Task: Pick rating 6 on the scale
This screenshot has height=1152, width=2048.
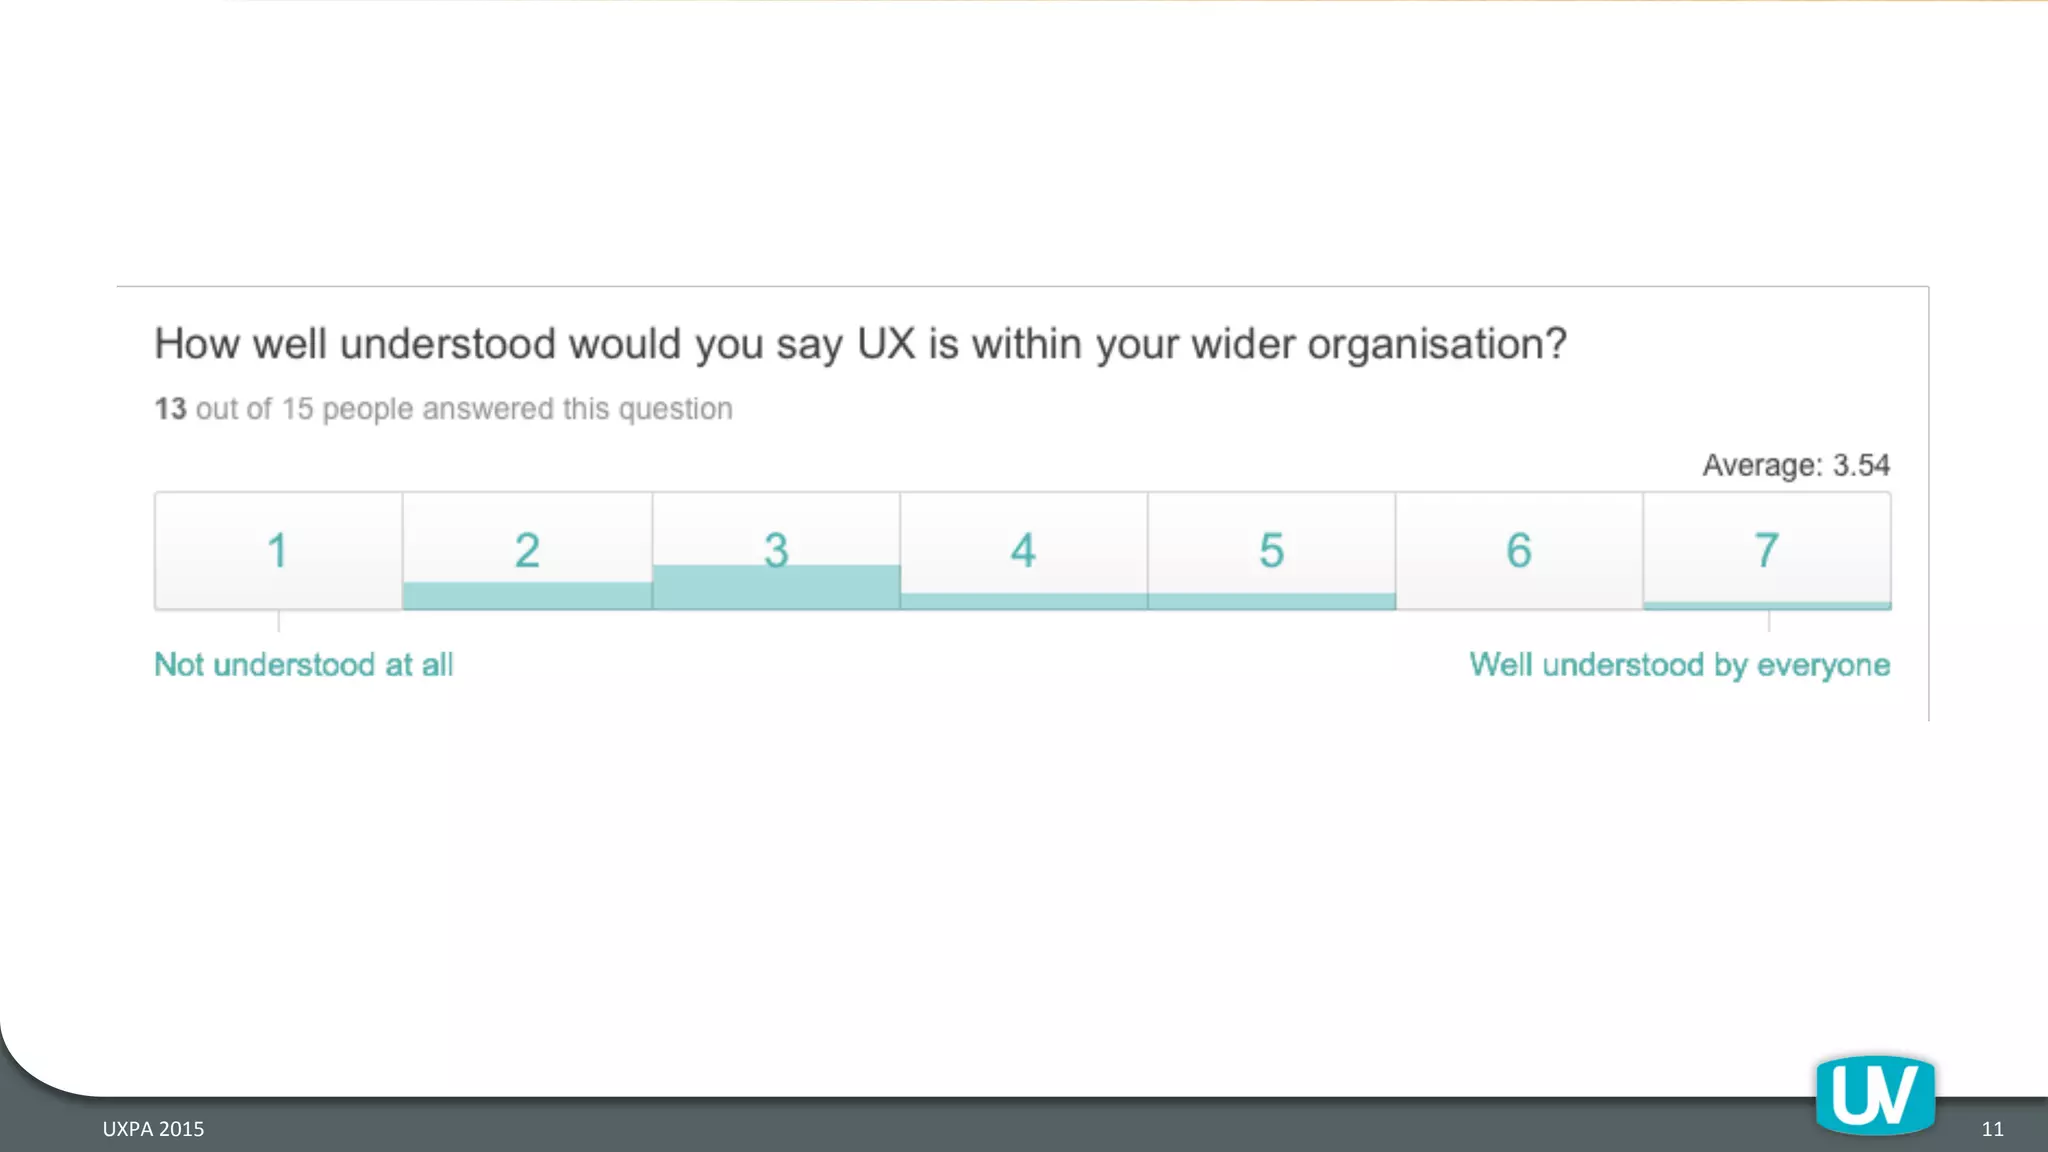Action: point(1519,550)
